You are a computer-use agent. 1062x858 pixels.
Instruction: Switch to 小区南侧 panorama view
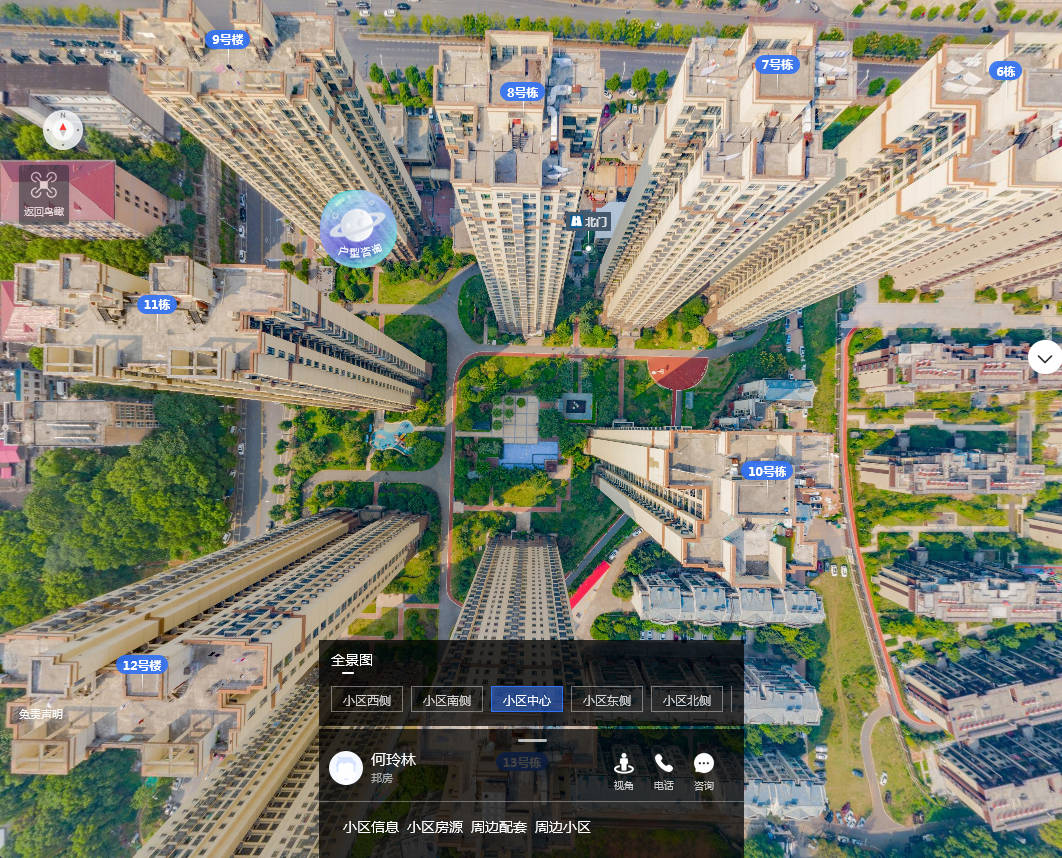click(446, 700)
